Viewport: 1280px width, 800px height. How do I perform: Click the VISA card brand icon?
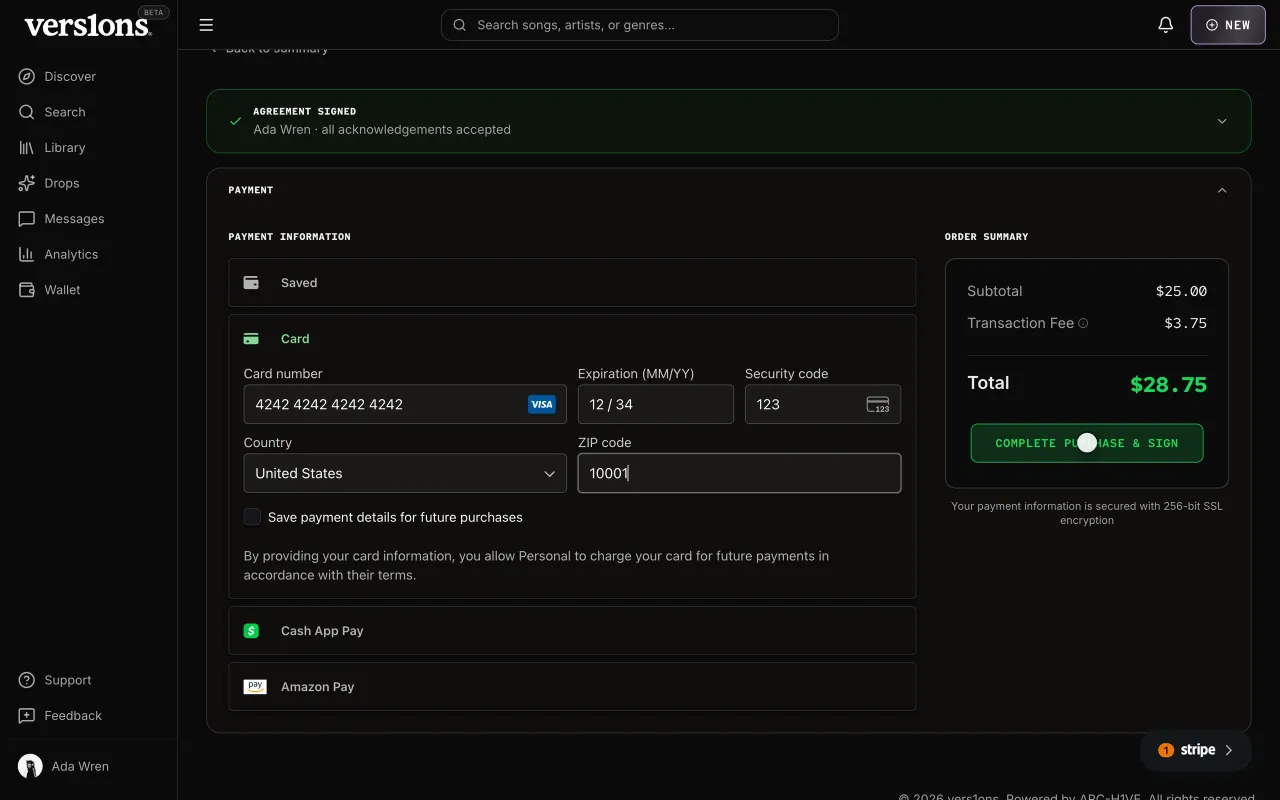(542, 404)
